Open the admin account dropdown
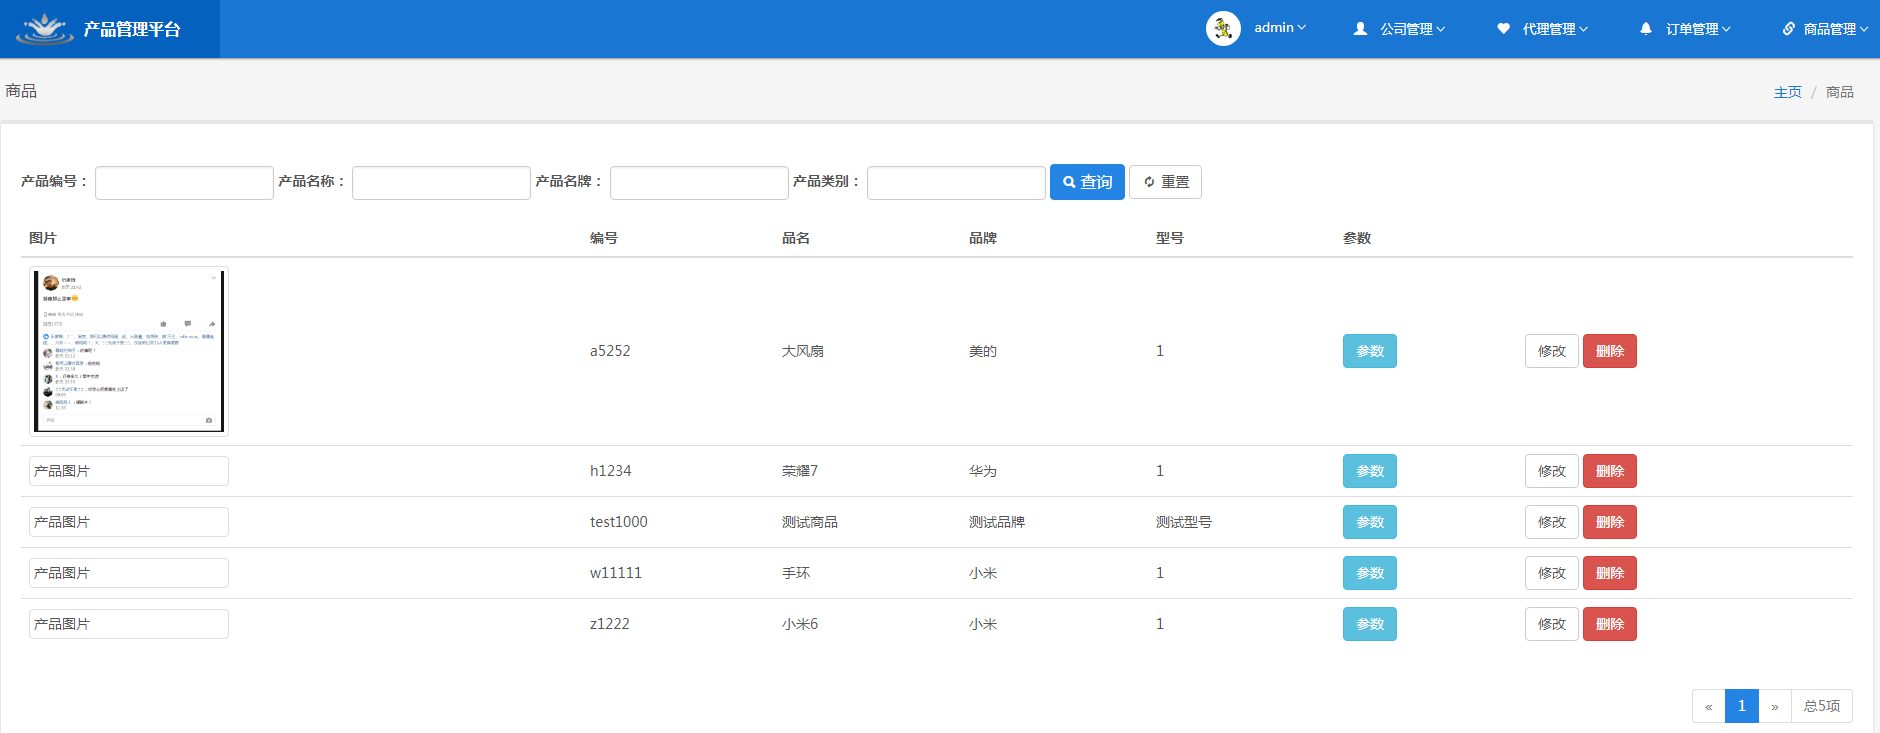 [1280, 28]
